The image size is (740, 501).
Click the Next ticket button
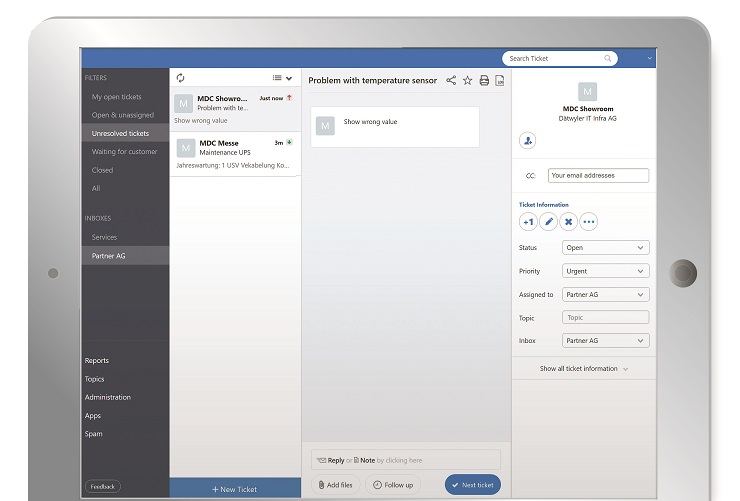pos(473,485)
